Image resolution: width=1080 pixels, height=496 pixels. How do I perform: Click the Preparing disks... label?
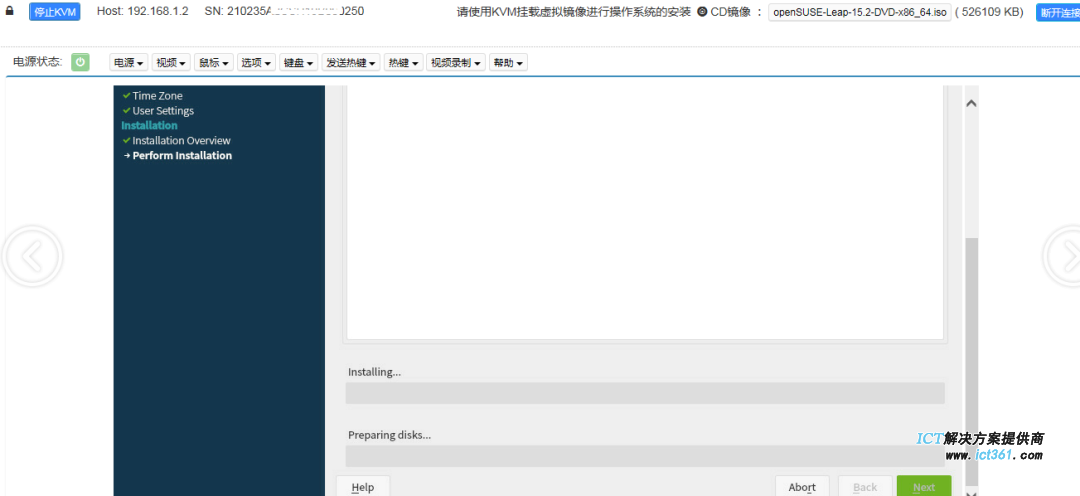tap(390, 435)
